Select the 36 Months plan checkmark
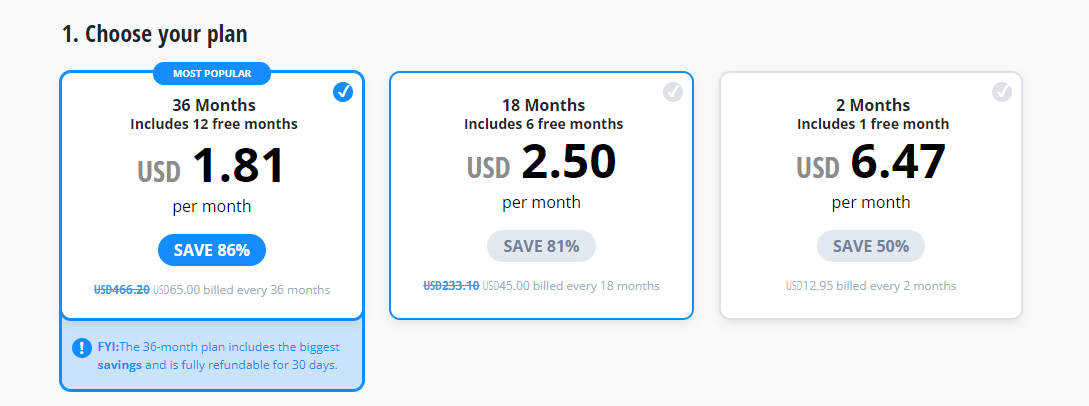 pos(343,92)
